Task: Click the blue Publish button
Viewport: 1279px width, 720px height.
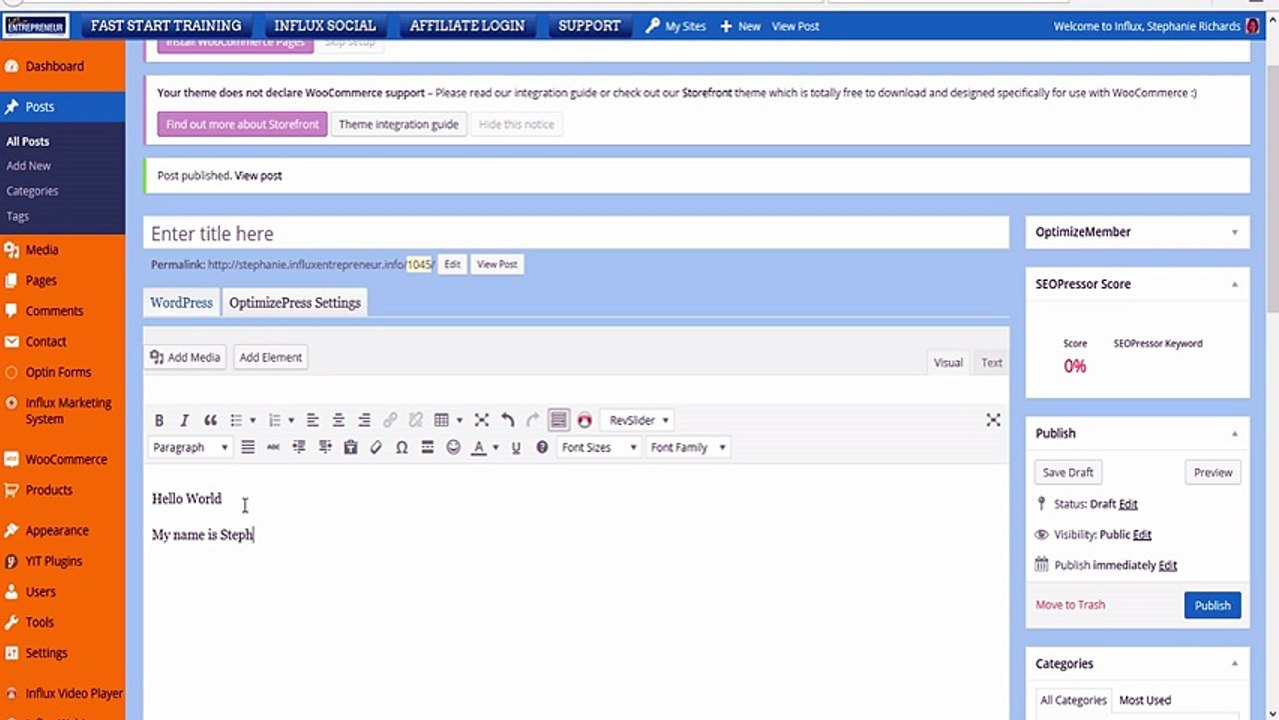Action: click(x=1212, y=605)
